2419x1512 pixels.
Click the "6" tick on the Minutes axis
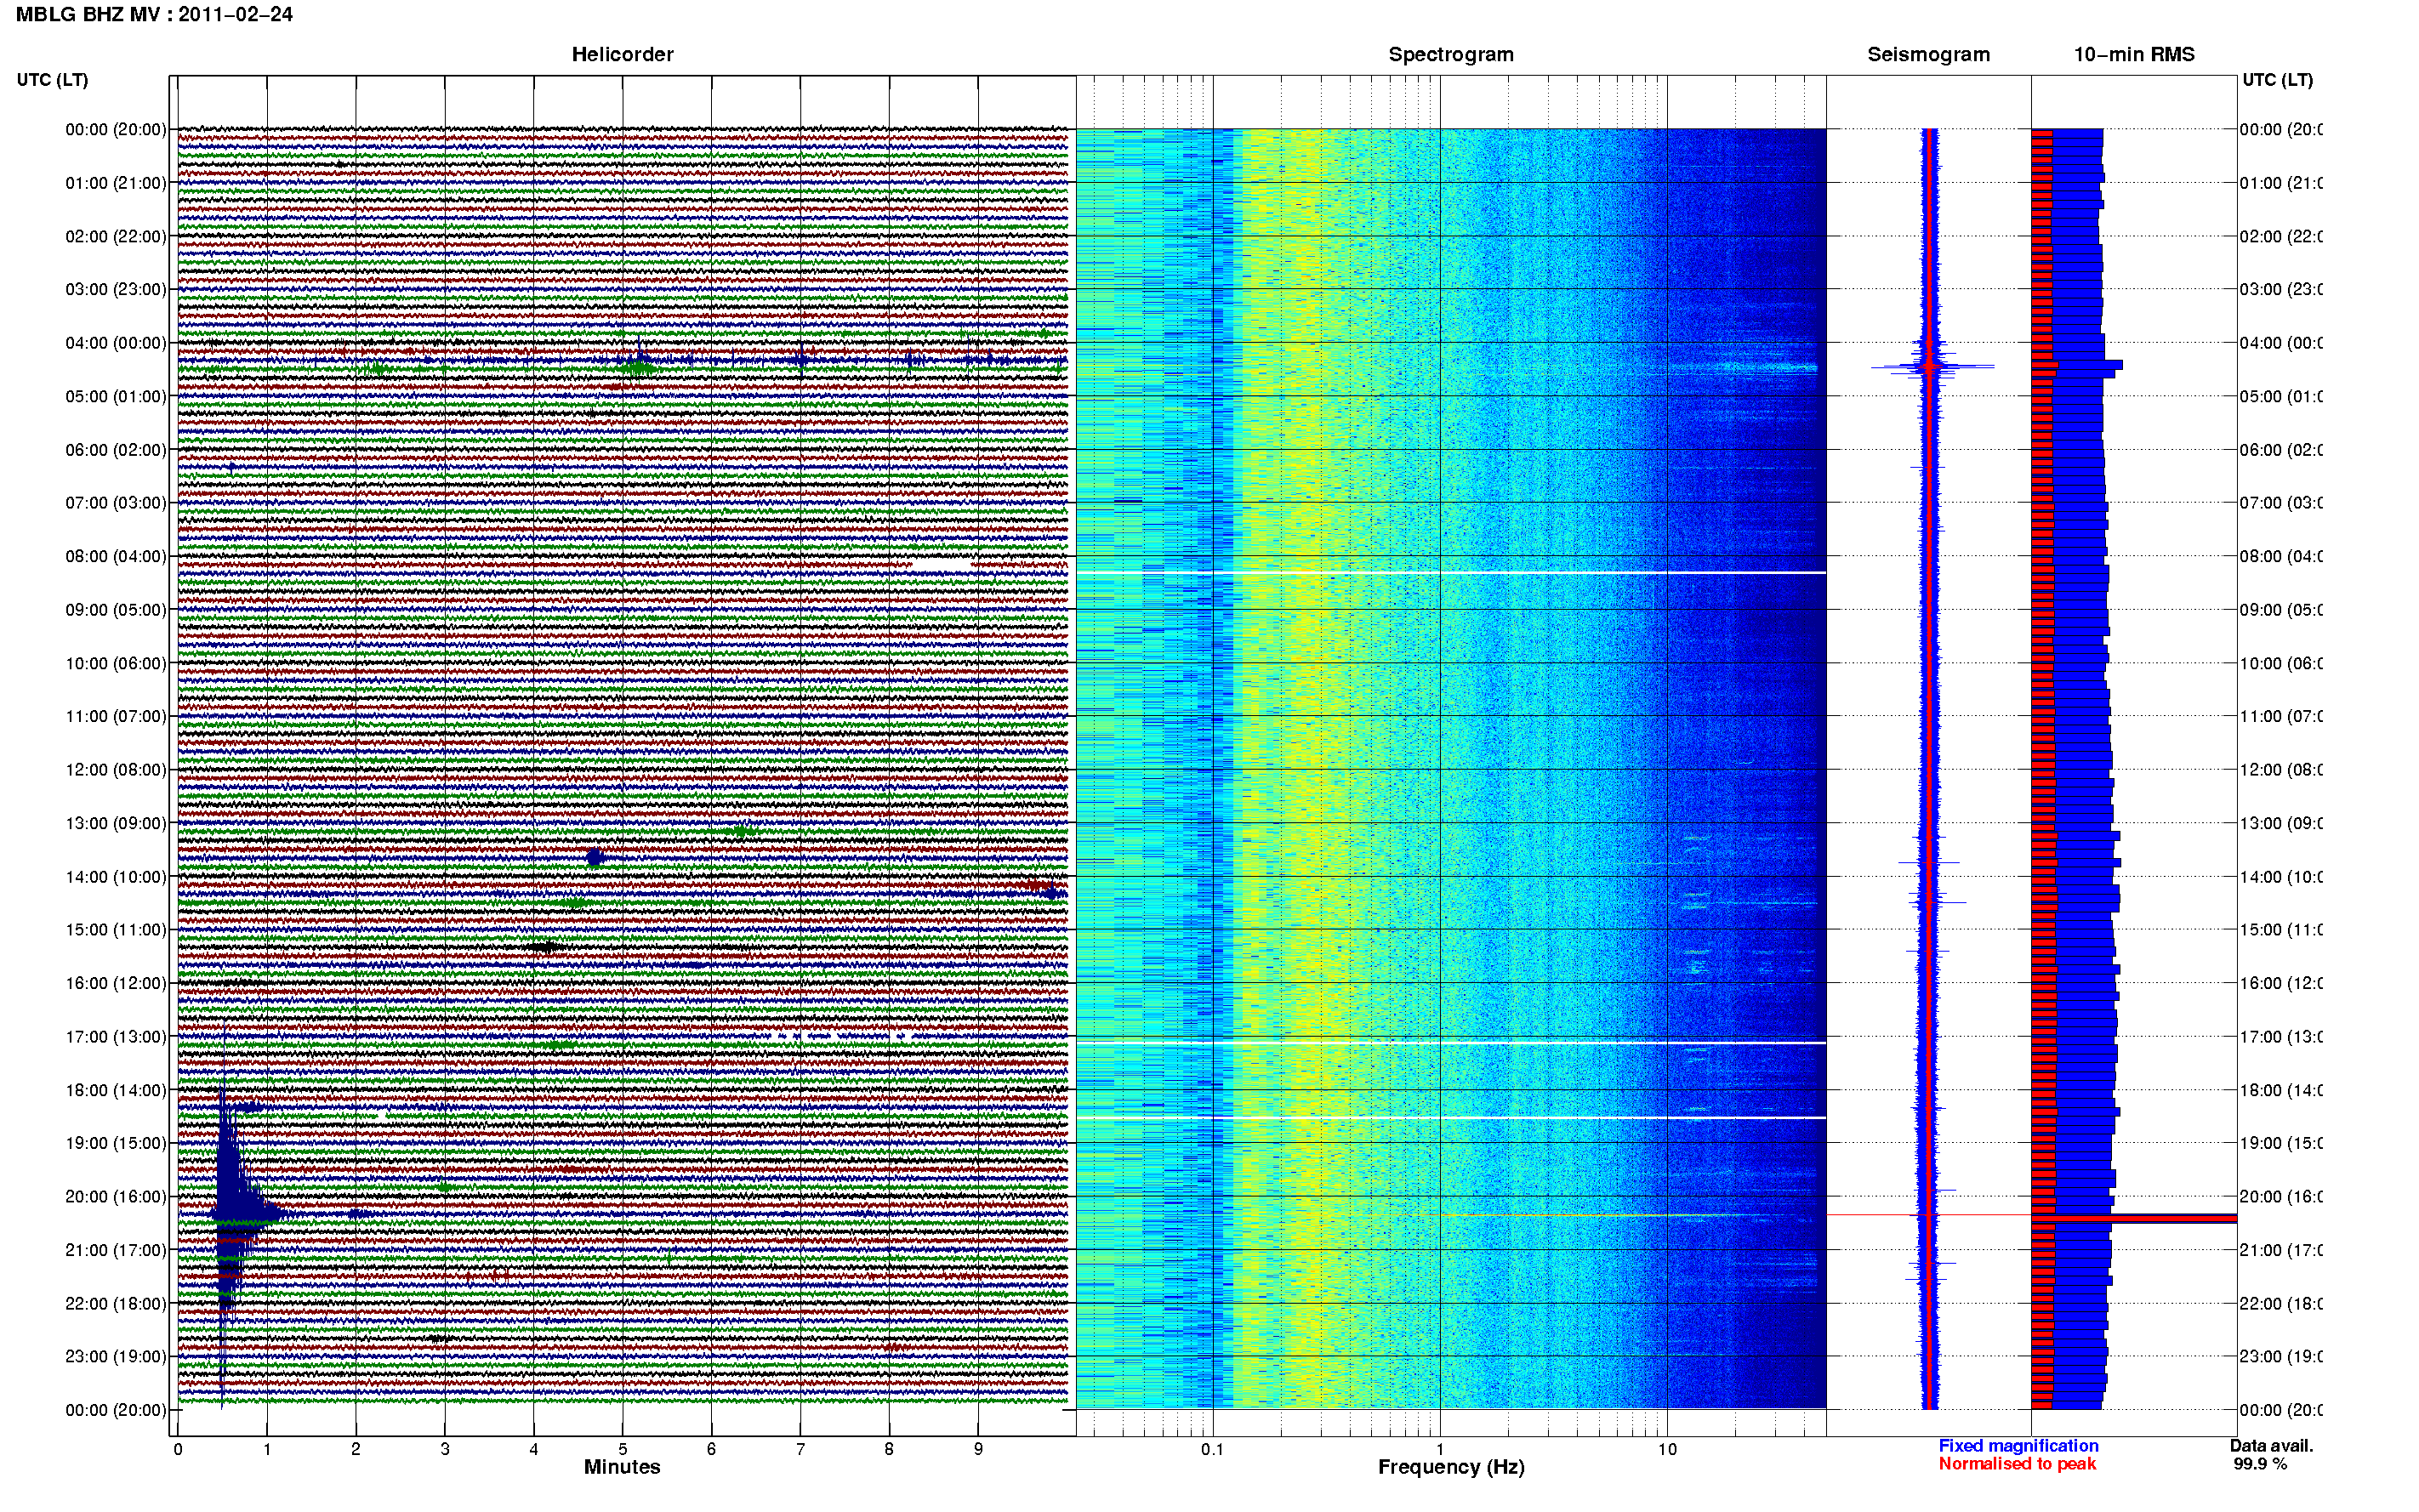711,1449
